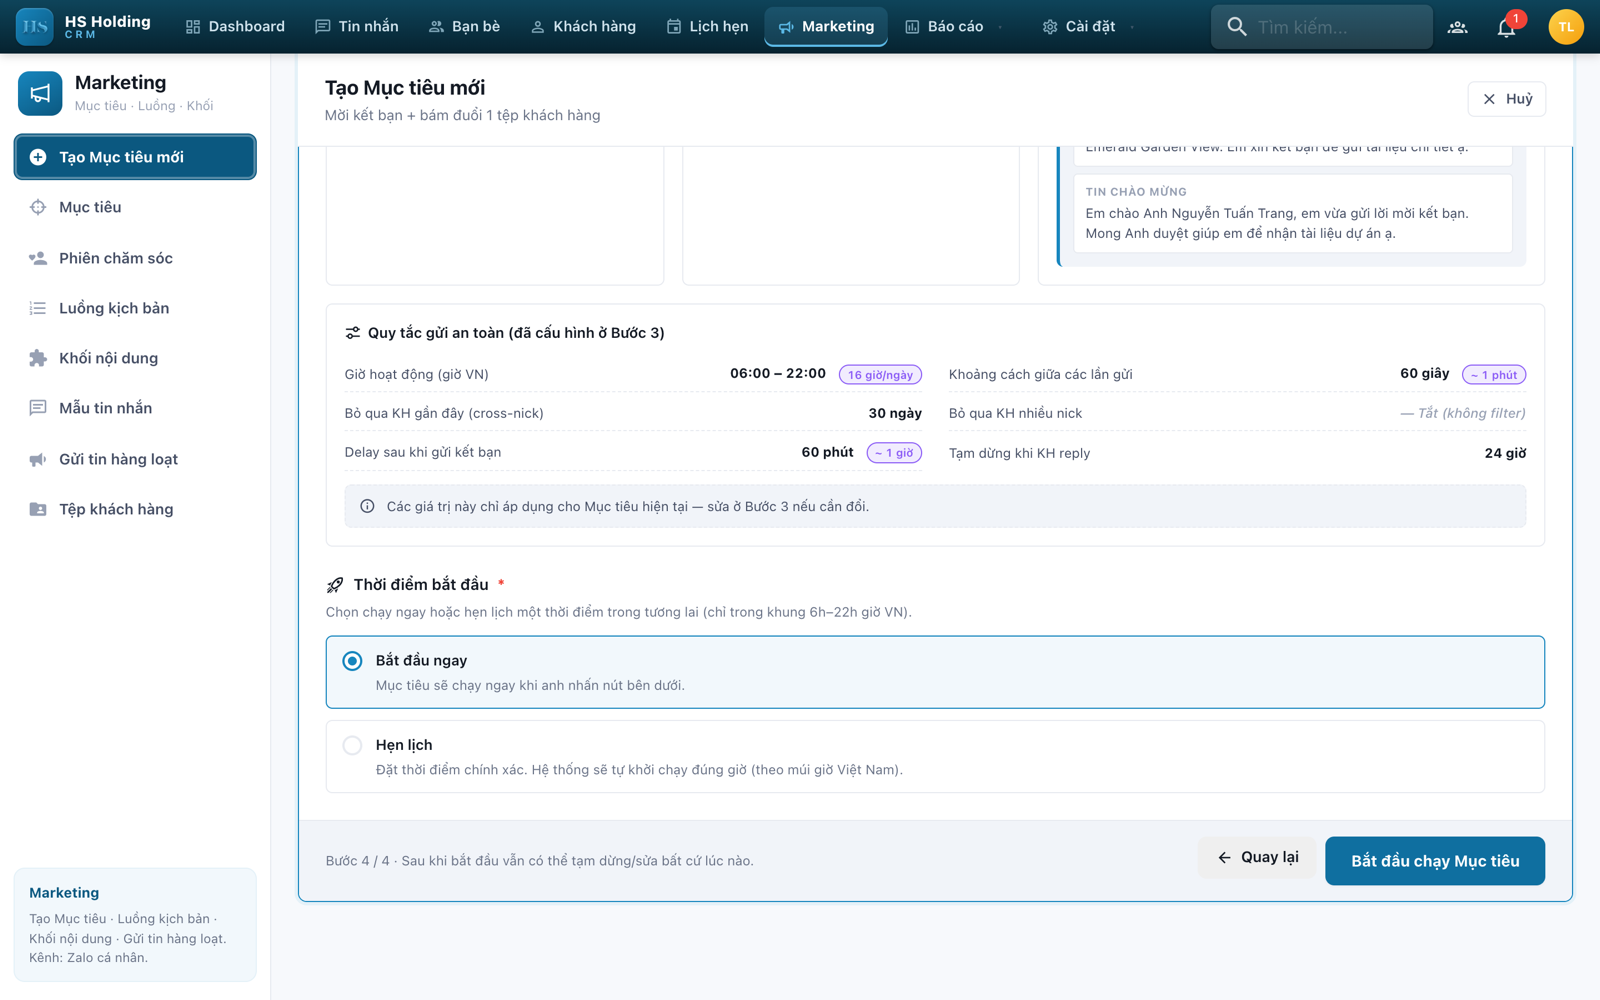This screenshot has height=1000, width=1600.
Task: Open the notification bell
Action: pyautogui.click(x=1506, y=27)
